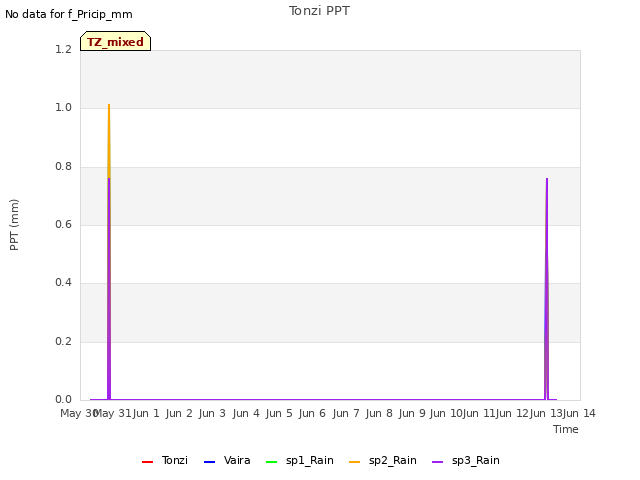Click the Jun 4 x-axis tick label
Screen dimensions: 640x480
[246, 413]
